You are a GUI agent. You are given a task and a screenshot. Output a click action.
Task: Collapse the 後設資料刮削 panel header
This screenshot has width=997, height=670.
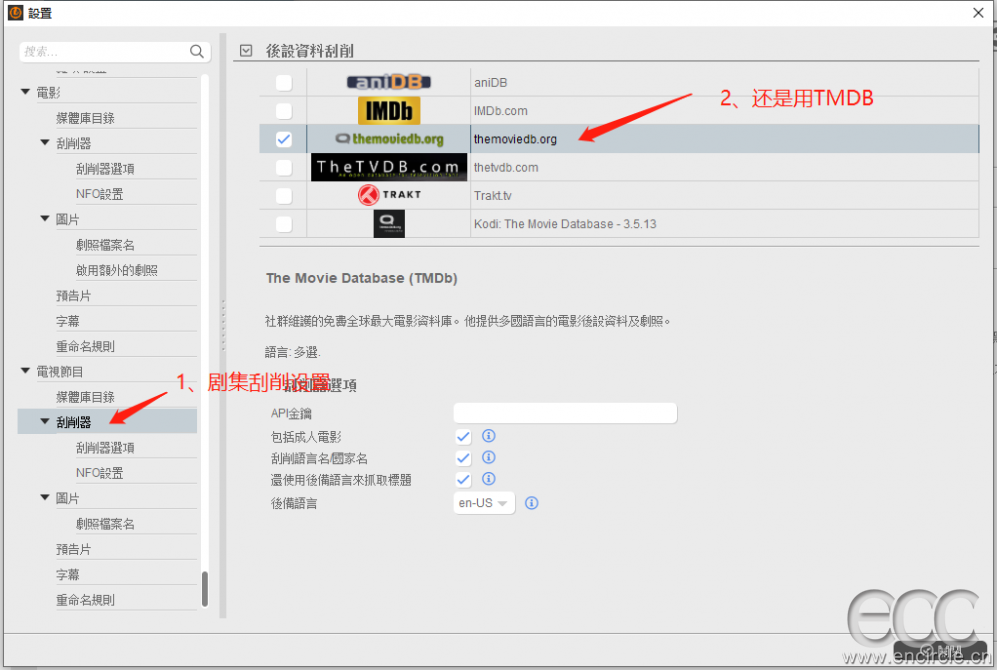pos(246,50)
